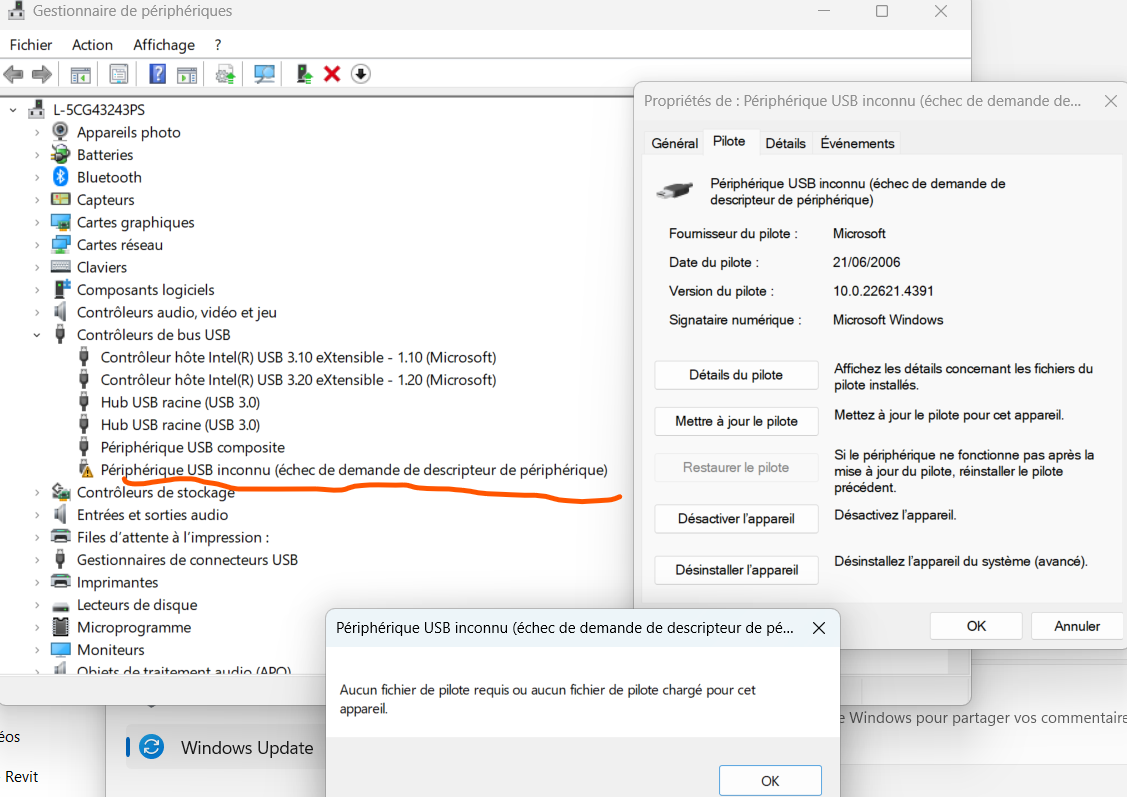Expand the Bluetooth node chevron
Image resolution: width=1127 pixels, height=797 pixels.
pos(37,178)
